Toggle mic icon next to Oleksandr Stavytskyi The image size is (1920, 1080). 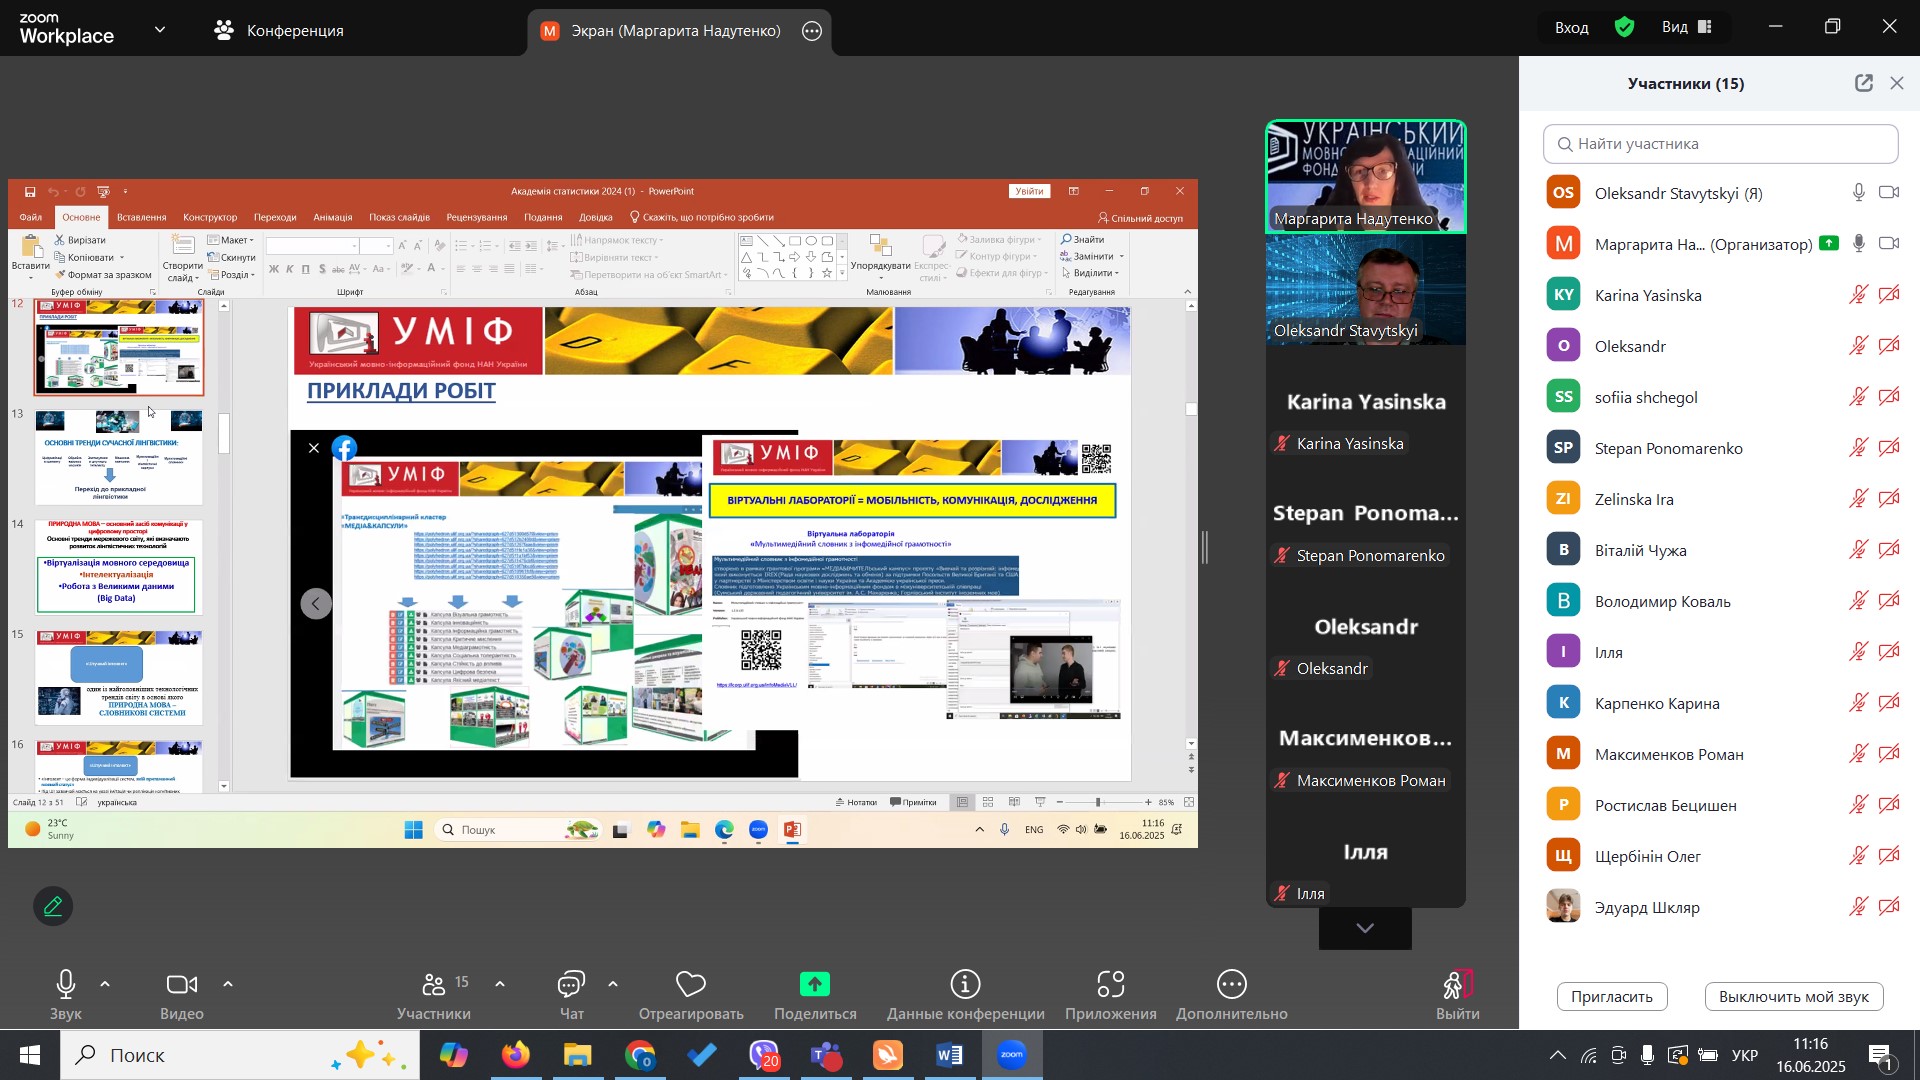click(x=1858, y=193)
